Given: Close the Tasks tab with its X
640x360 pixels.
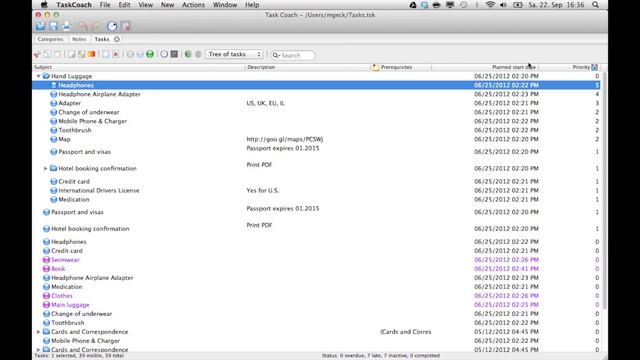Looking at the screenshot, I should pos(117,39).
